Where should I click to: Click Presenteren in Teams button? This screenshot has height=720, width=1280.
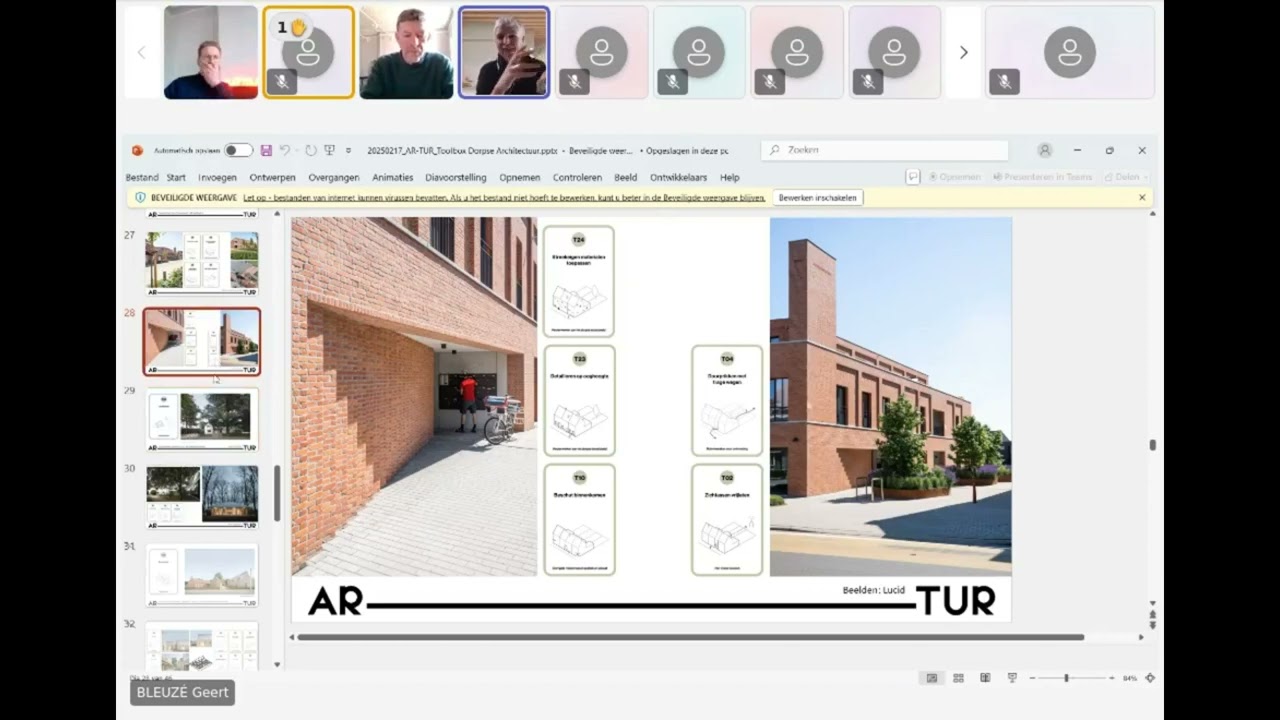point(1042,177)
